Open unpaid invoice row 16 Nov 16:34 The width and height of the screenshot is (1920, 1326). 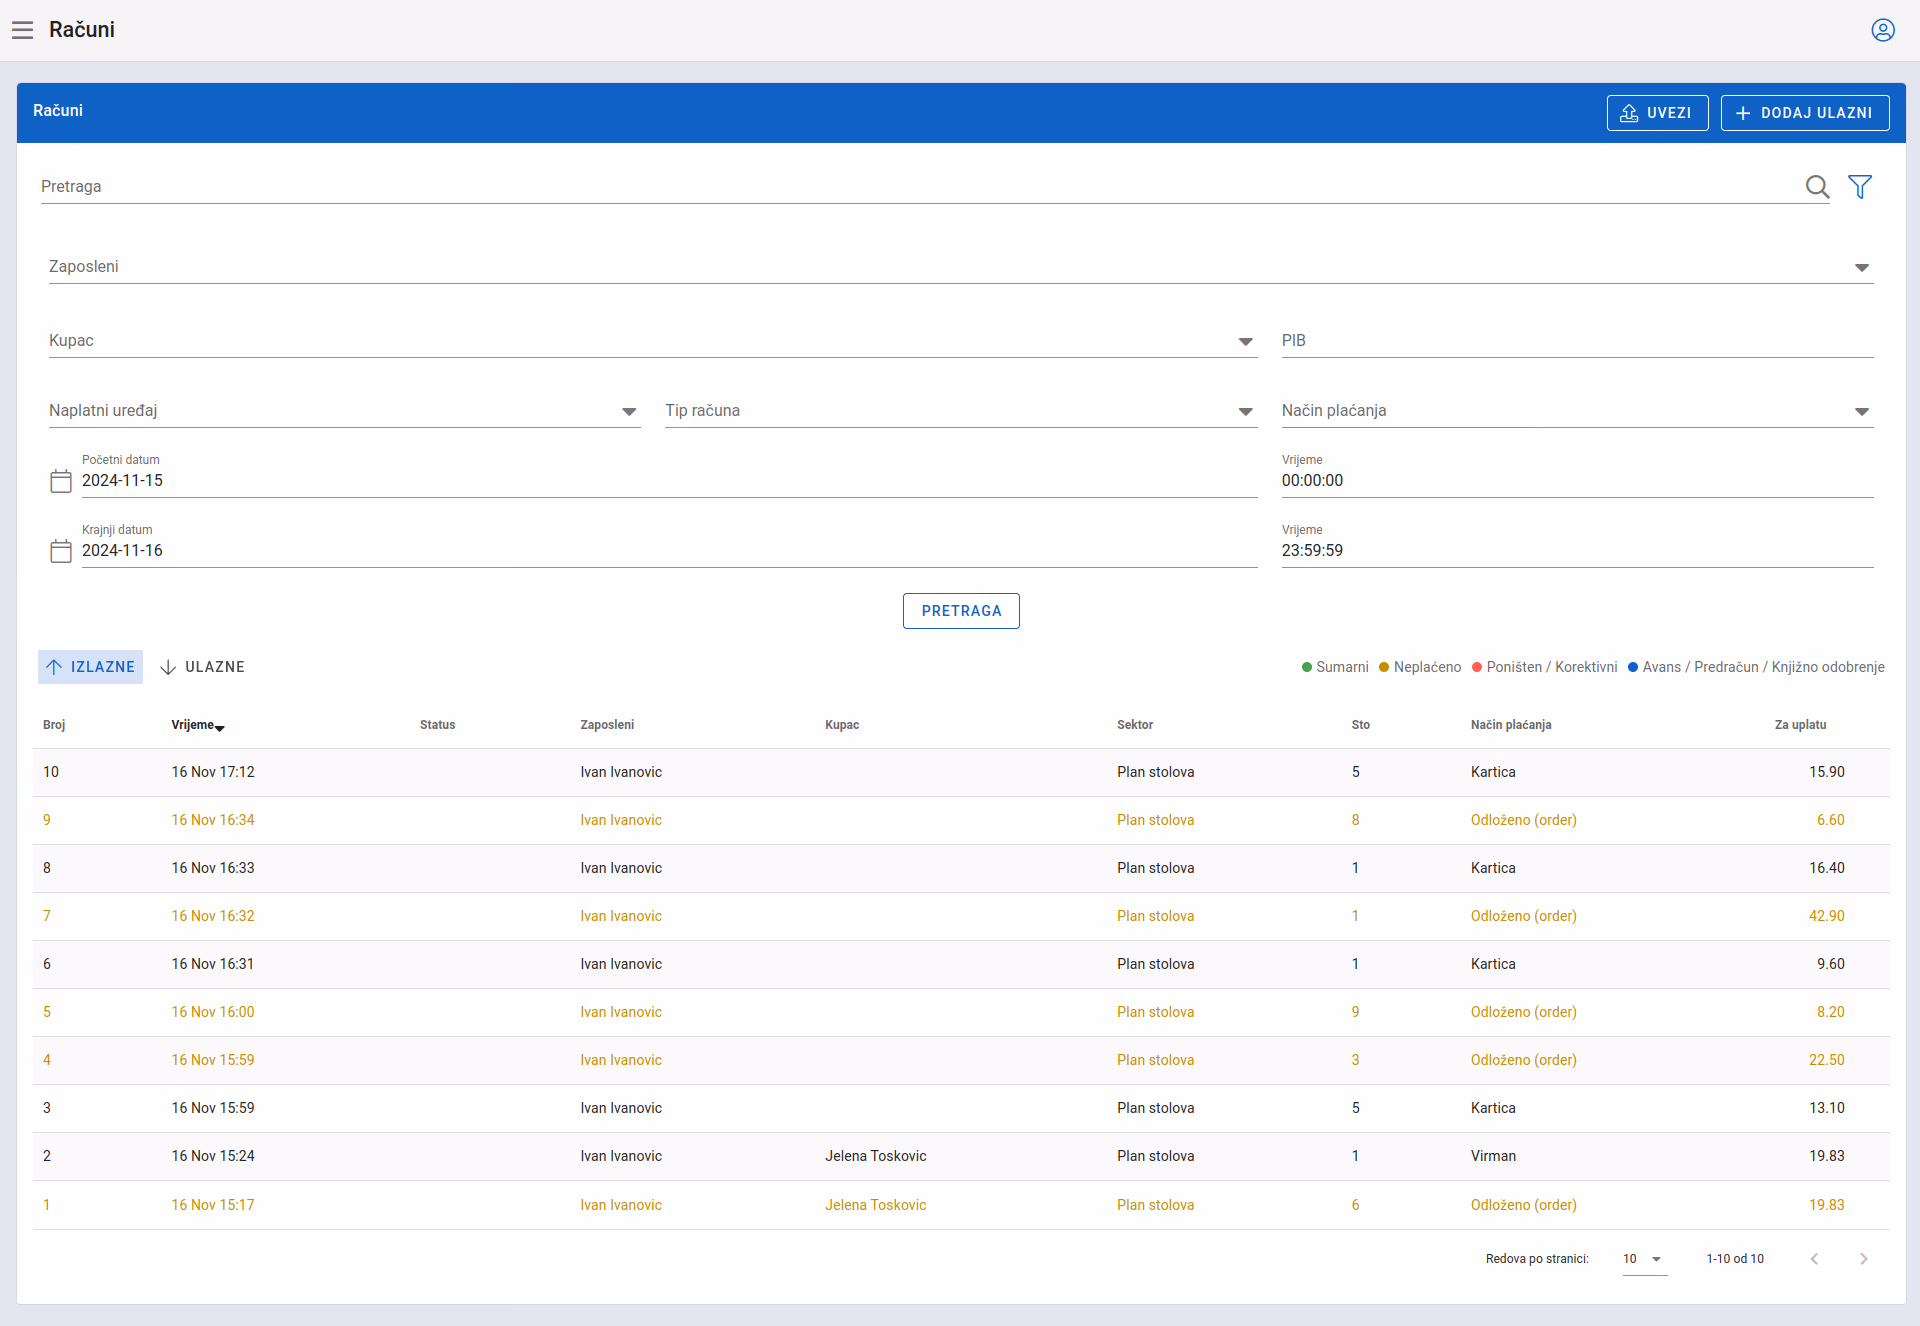pos(961,820)
